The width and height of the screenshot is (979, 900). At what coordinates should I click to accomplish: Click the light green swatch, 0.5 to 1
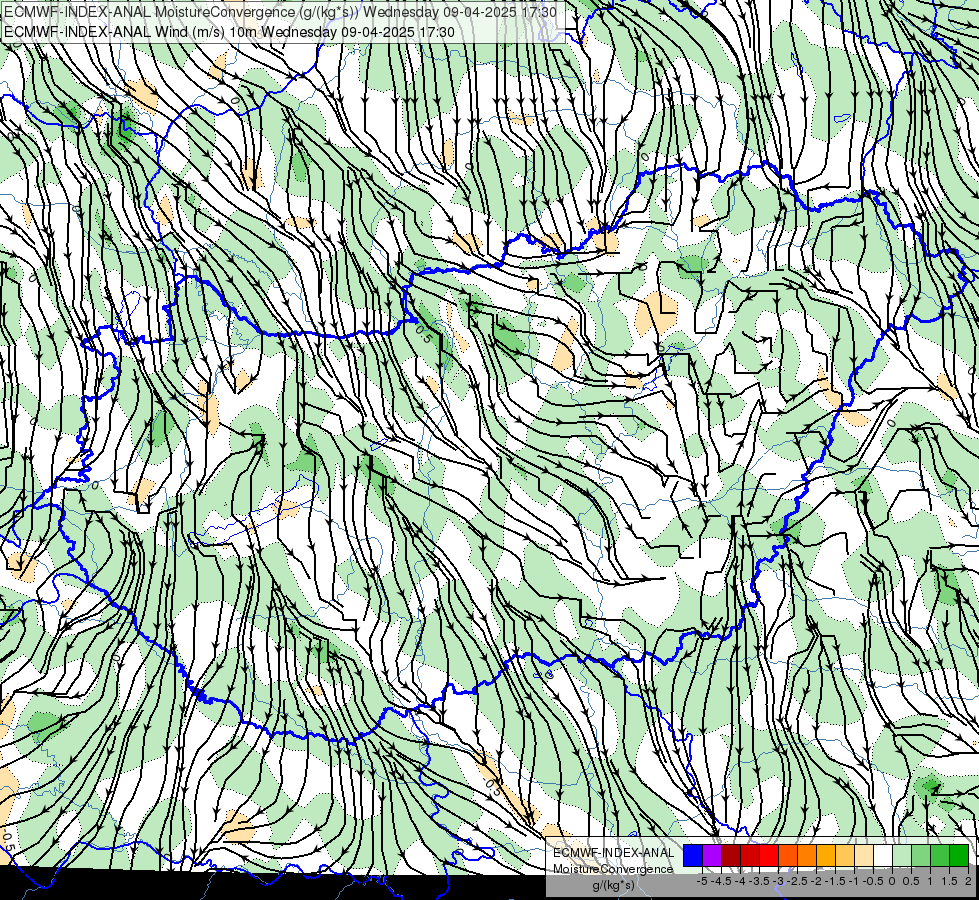921,856
